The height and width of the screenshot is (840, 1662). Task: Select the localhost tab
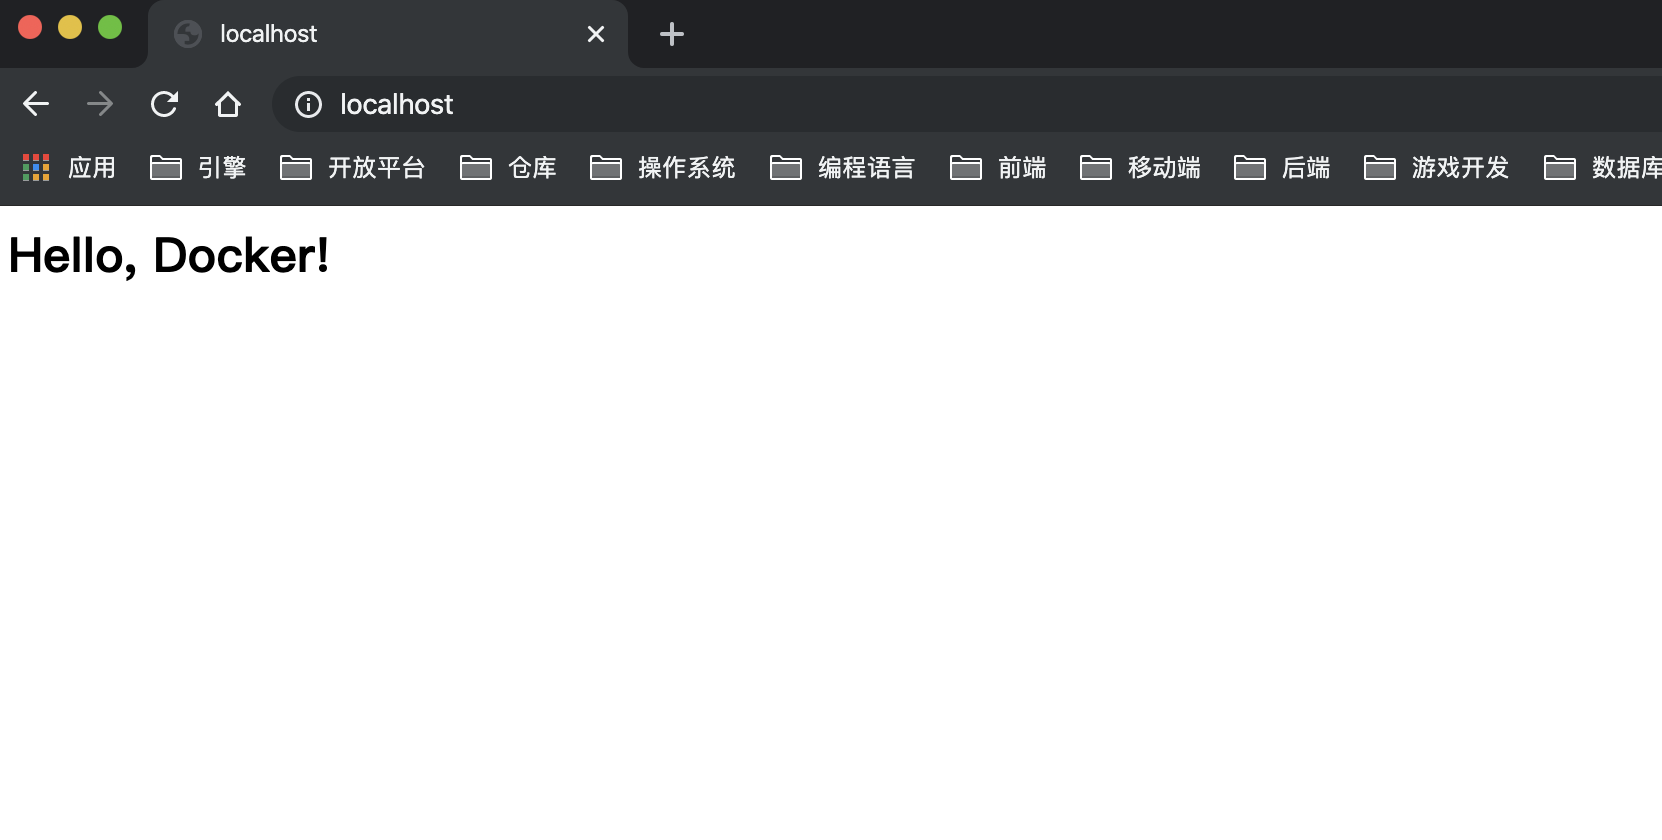click(x=388, y=34)
